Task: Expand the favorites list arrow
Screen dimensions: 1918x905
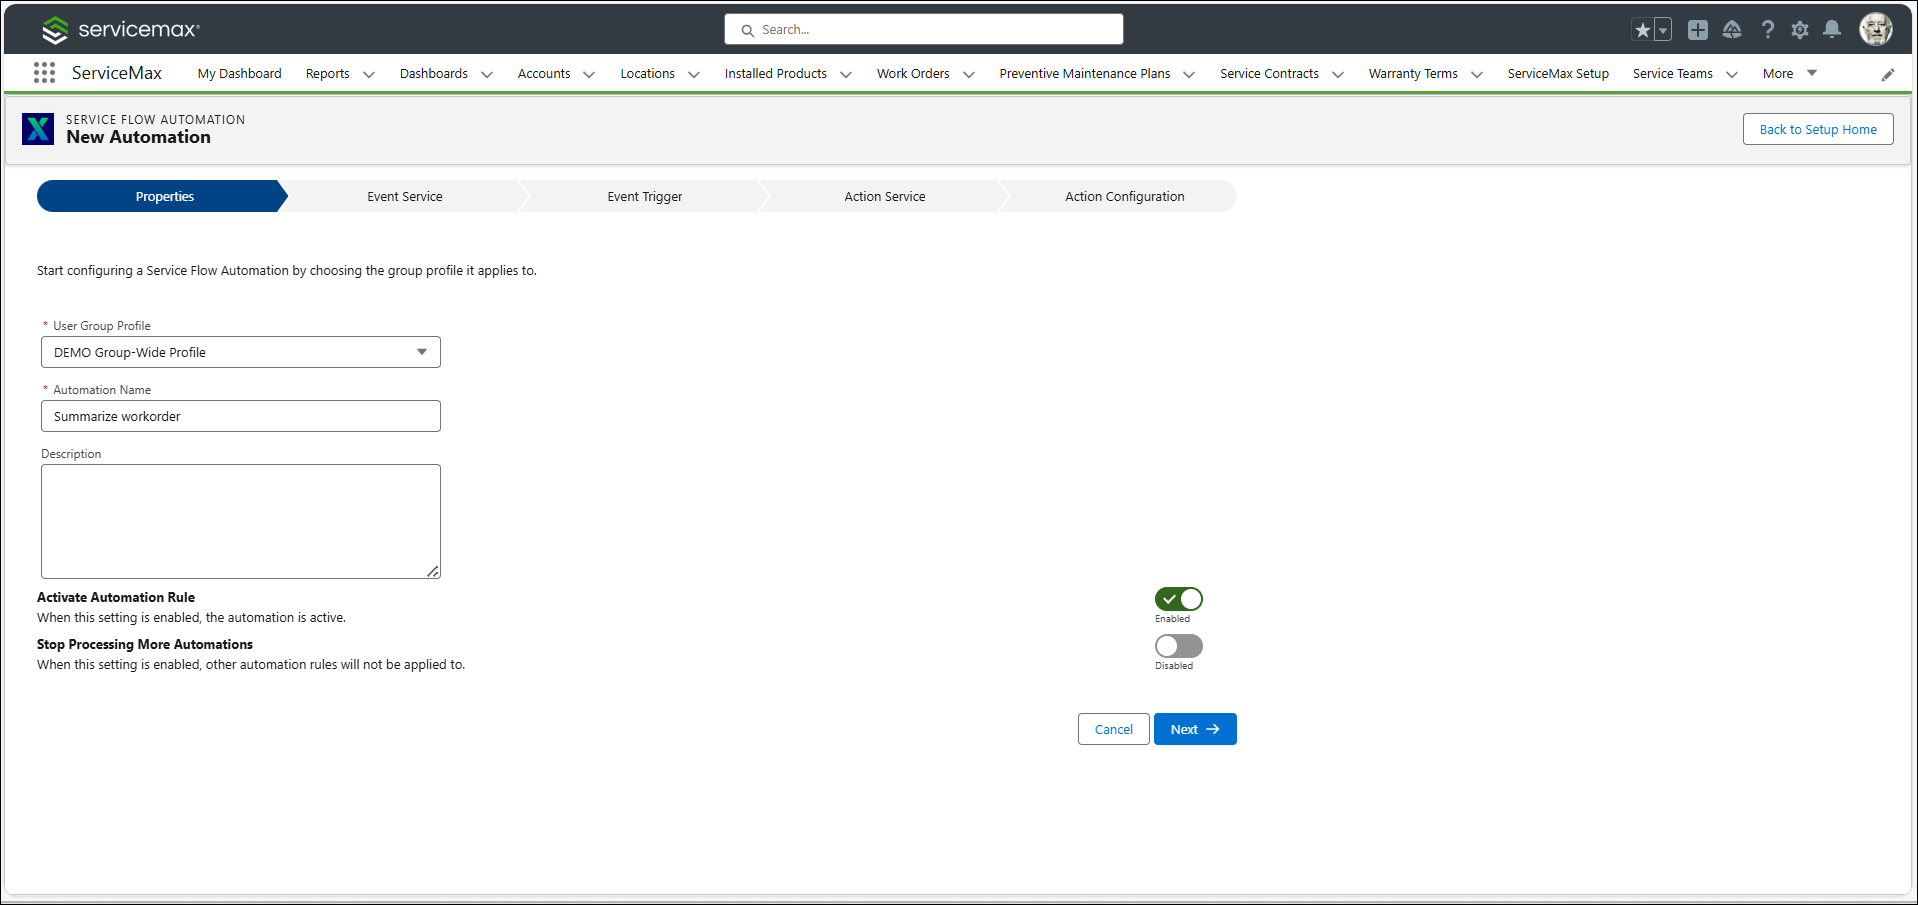Action: tap(1663, 30)
